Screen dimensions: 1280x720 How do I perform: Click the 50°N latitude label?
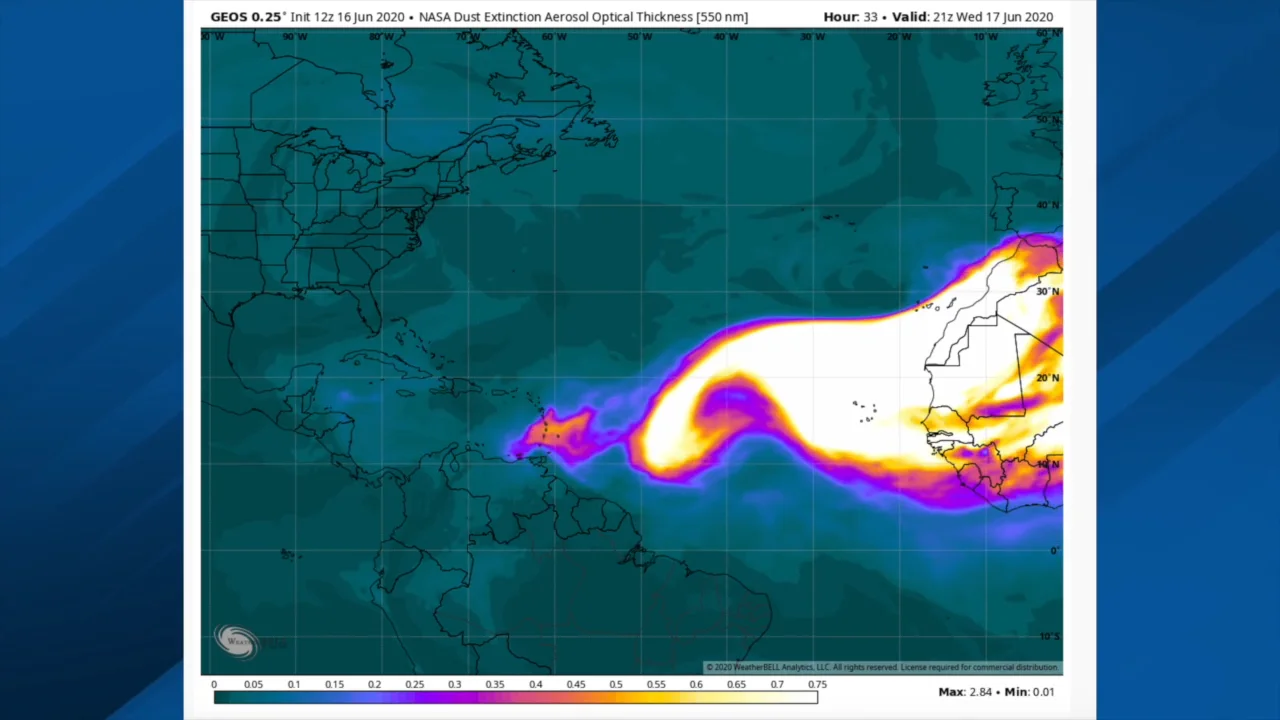pos(1048,119)
